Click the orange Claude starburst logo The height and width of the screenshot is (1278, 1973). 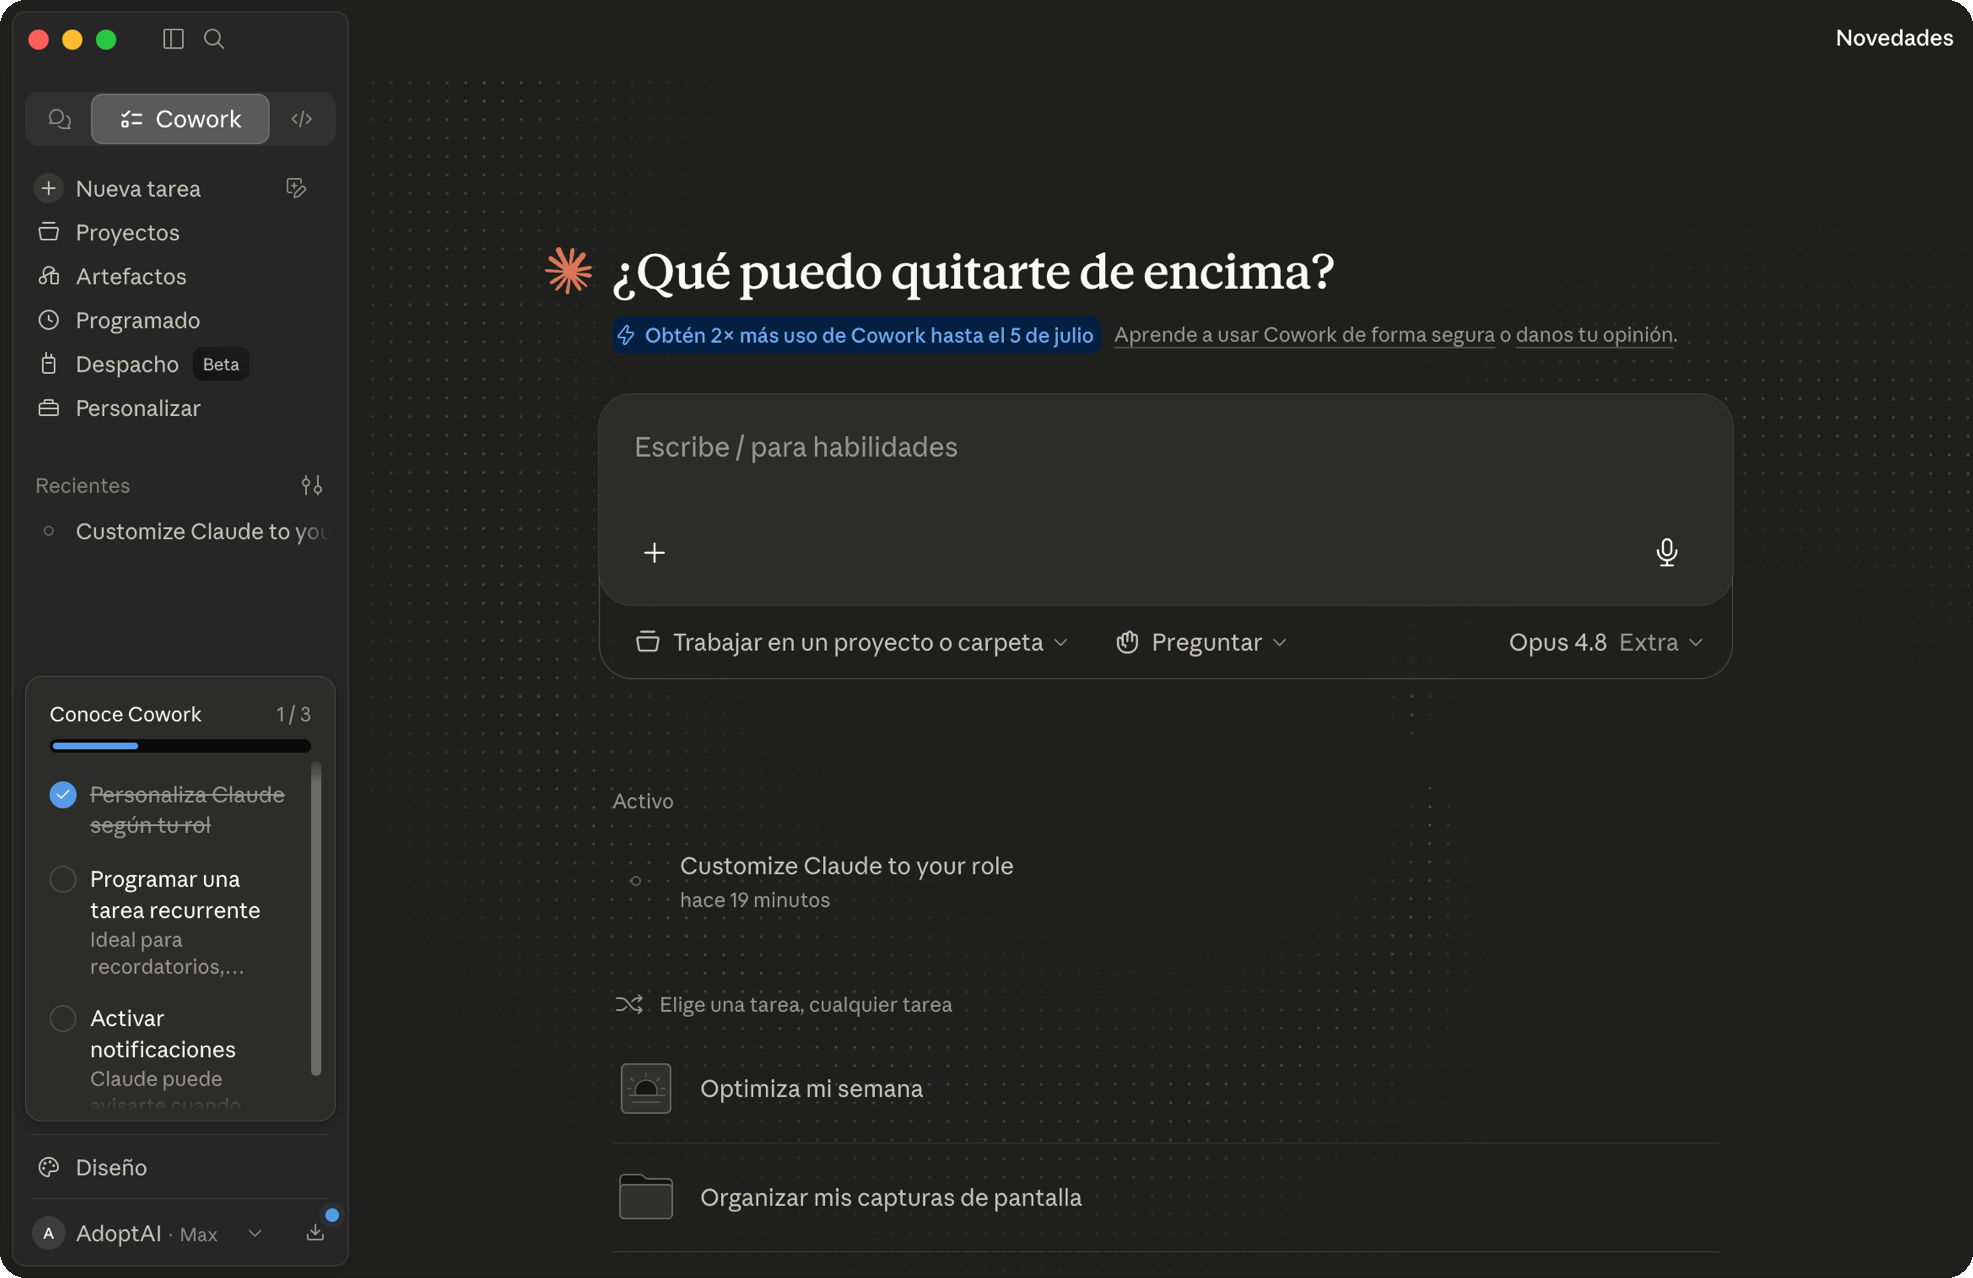[x=568, y=271]
